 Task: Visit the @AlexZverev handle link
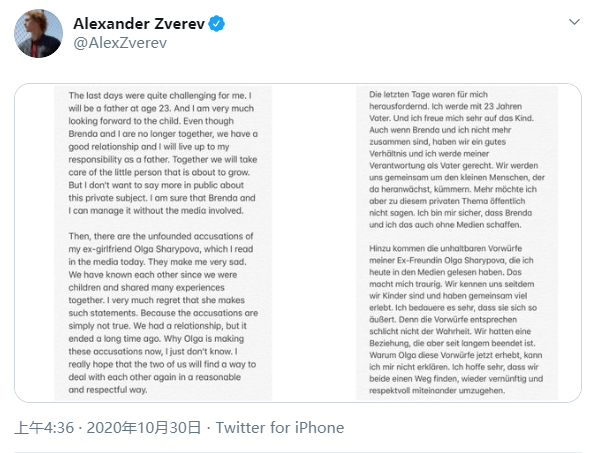pos(120,43)
